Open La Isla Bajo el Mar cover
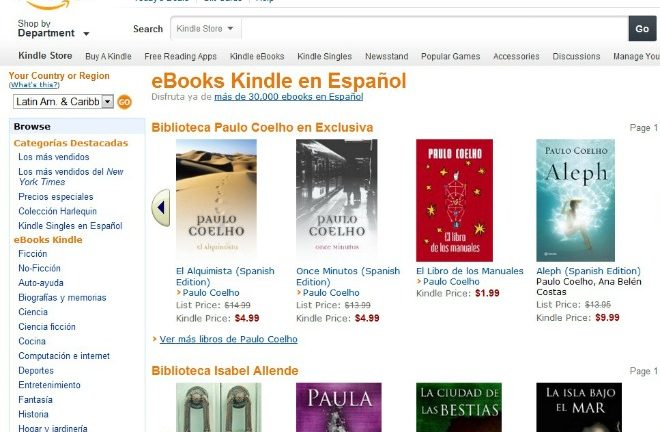660x432 pixels. [579, 407]
